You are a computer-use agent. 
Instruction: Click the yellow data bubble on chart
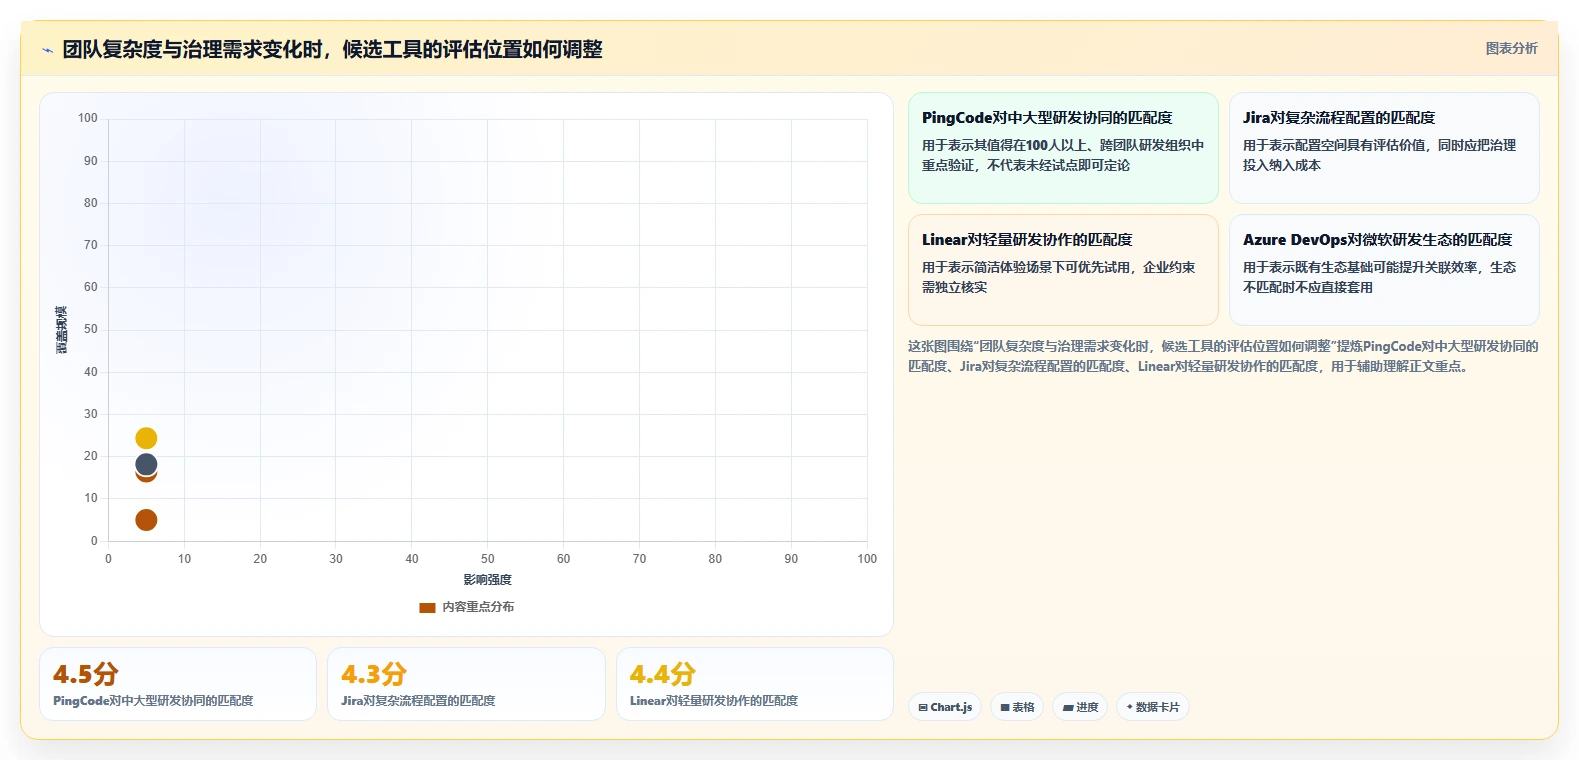146,438
